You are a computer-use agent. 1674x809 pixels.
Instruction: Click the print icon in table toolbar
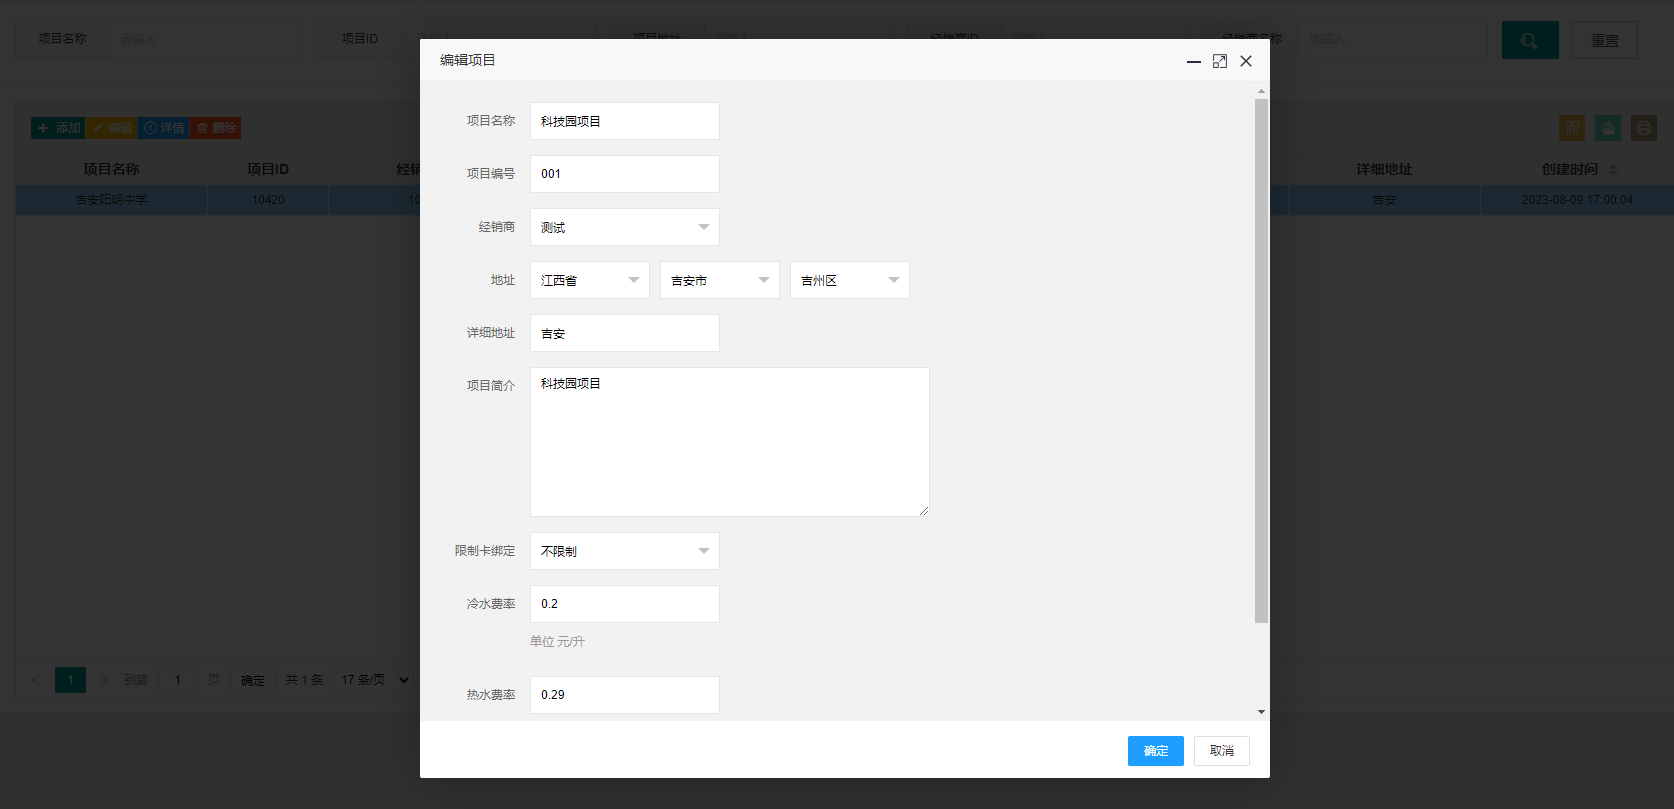pos(1644,128)
